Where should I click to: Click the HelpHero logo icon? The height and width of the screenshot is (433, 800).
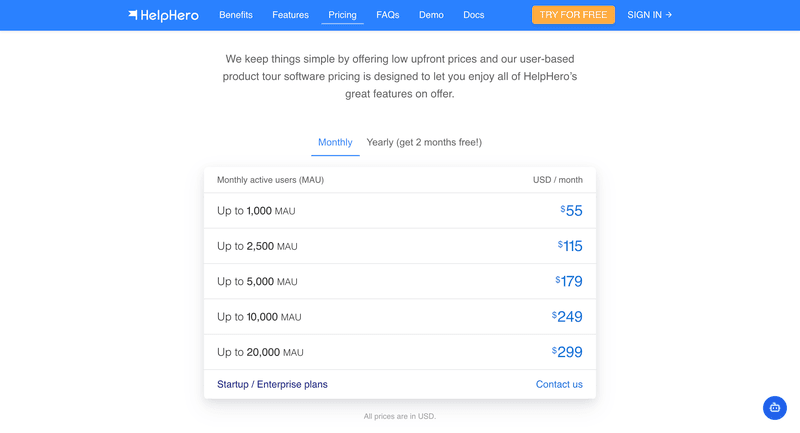tap(133, 15)
